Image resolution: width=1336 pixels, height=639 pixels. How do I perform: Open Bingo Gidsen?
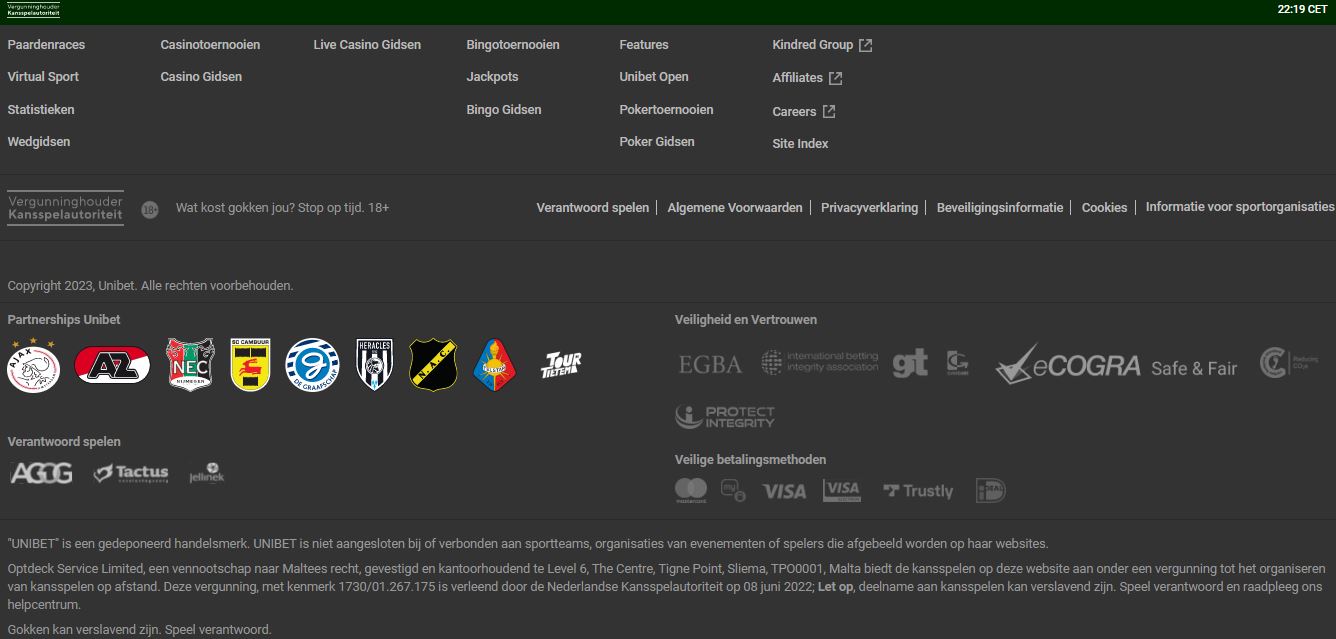click(504, 110)
